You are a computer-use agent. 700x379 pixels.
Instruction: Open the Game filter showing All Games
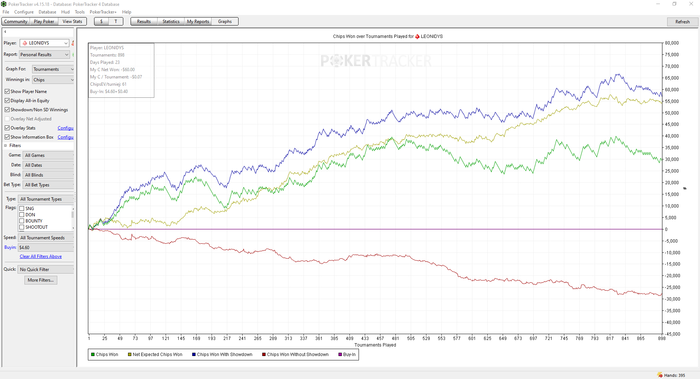48,155
